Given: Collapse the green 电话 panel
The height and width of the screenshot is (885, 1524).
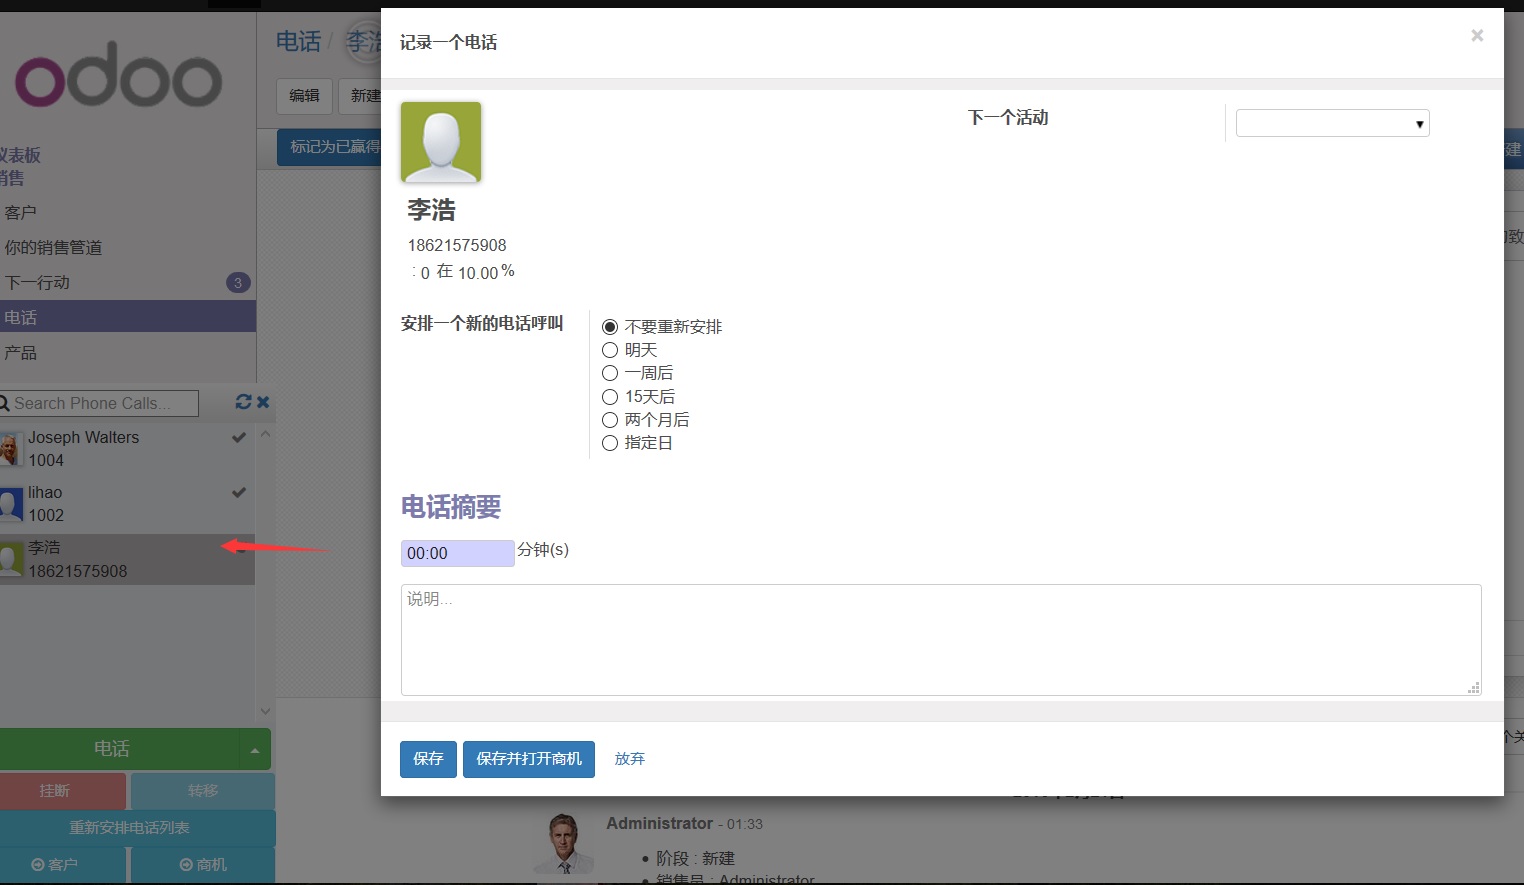Looking at the screenshot, I should point(258,748).
